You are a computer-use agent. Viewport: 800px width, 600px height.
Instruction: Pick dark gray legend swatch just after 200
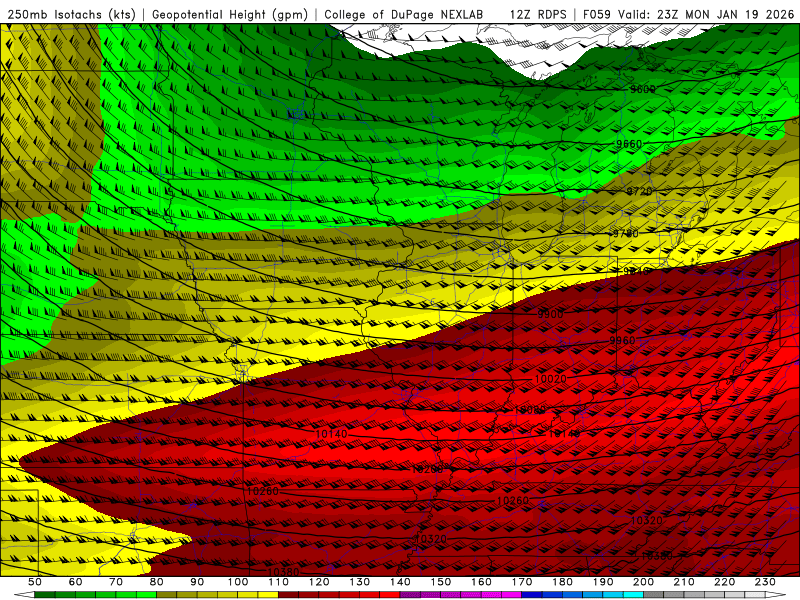(x=654, y=595)
